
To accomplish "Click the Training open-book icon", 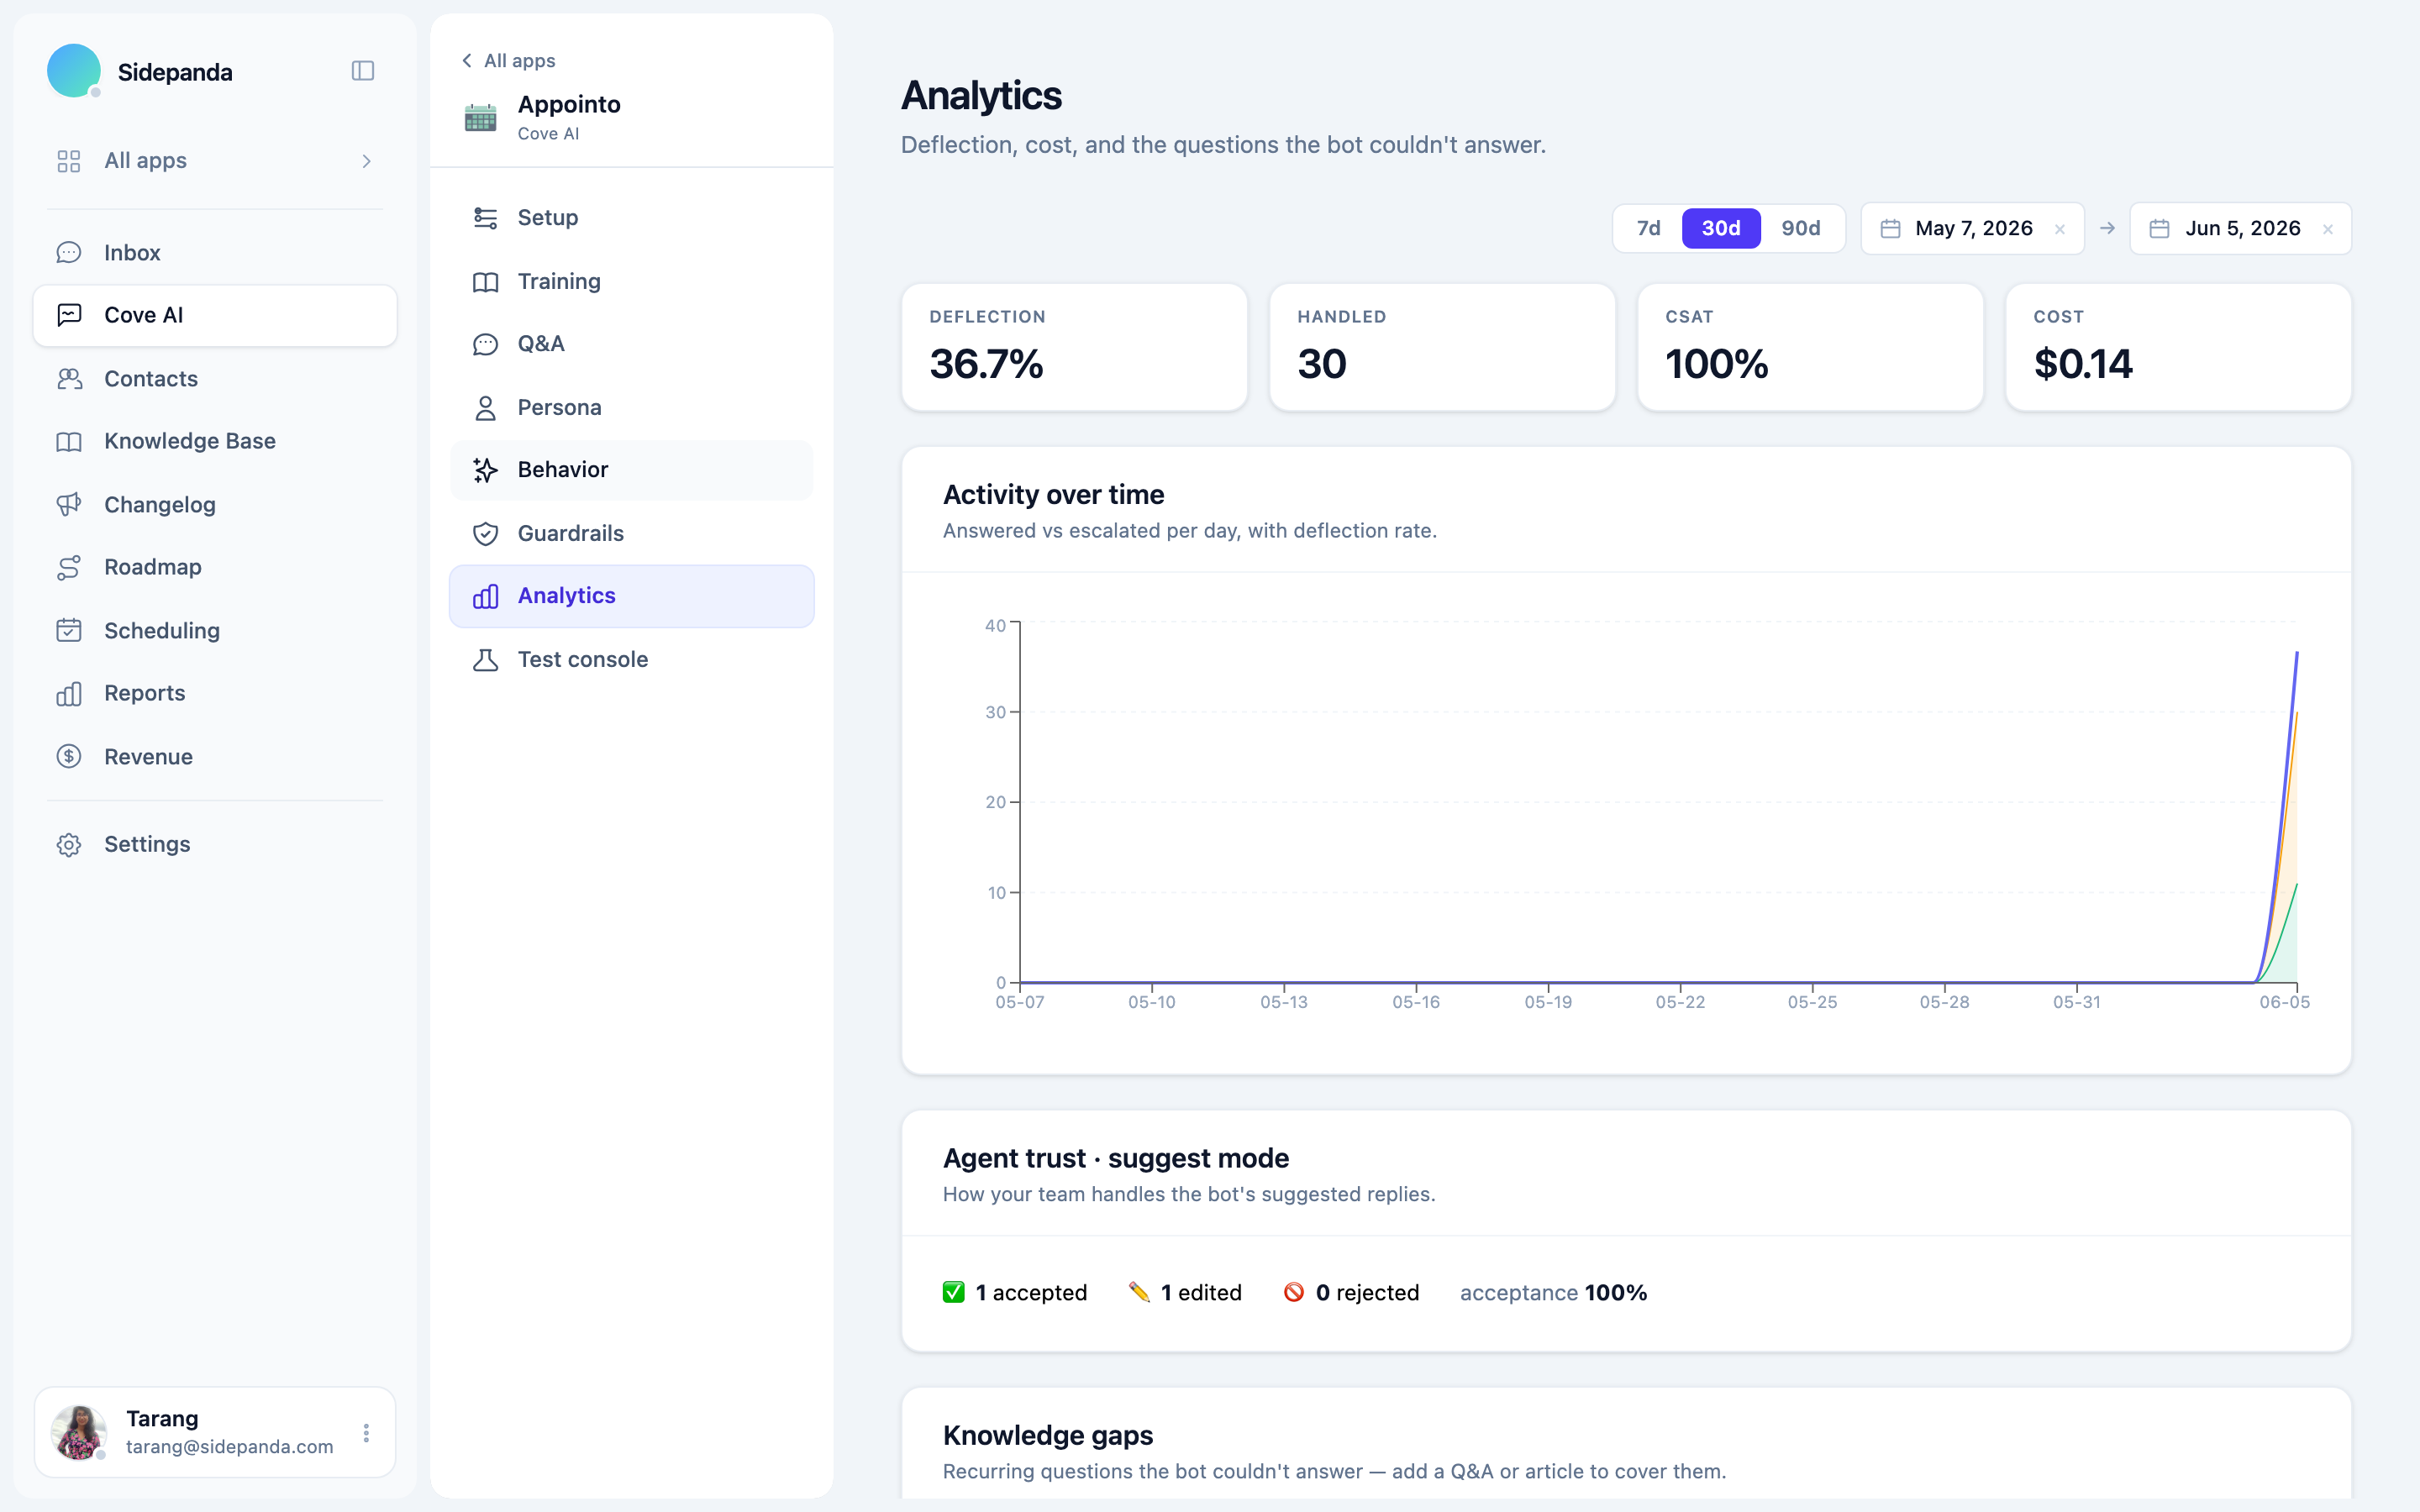I will click(x=486, y=282).
